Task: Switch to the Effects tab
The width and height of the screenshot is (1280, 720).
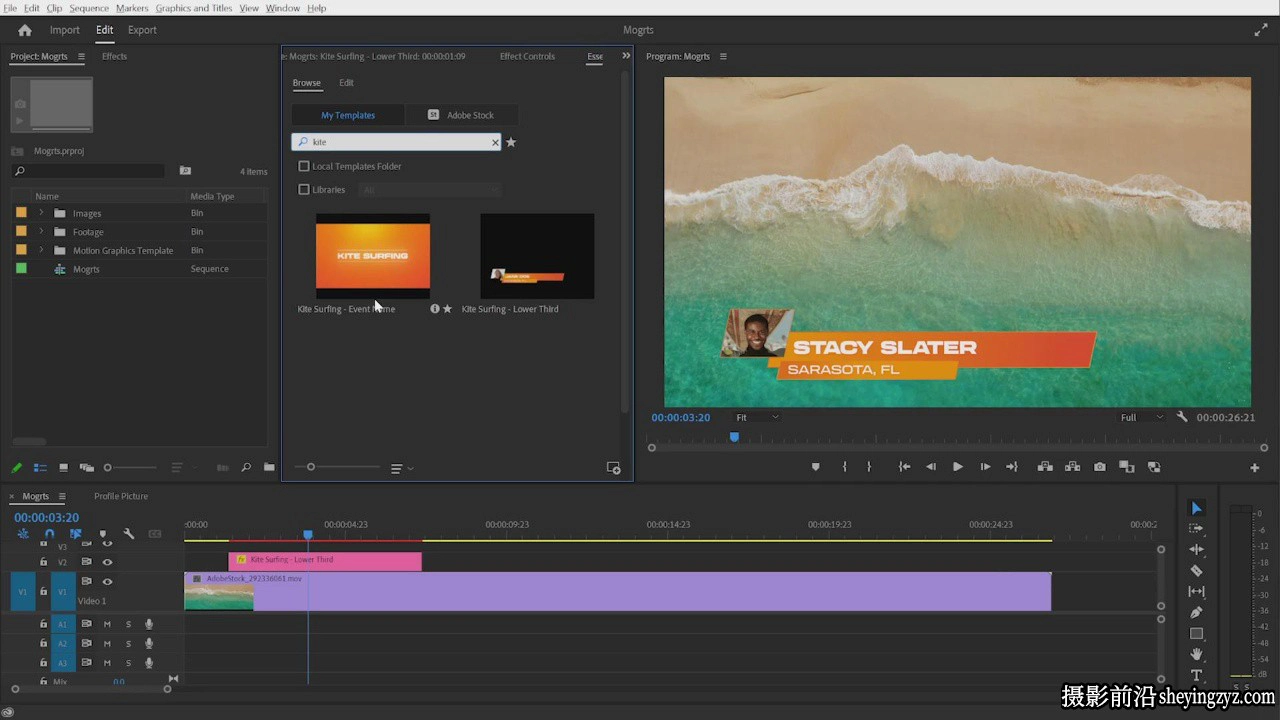Action: [114, 56]
